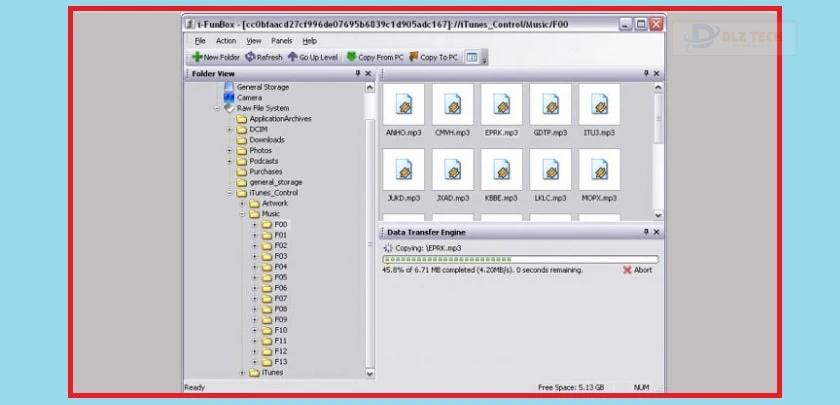This screenshot has width=840, height=405.
Task: Select the Downloads folder
Action: pos(267,140)
